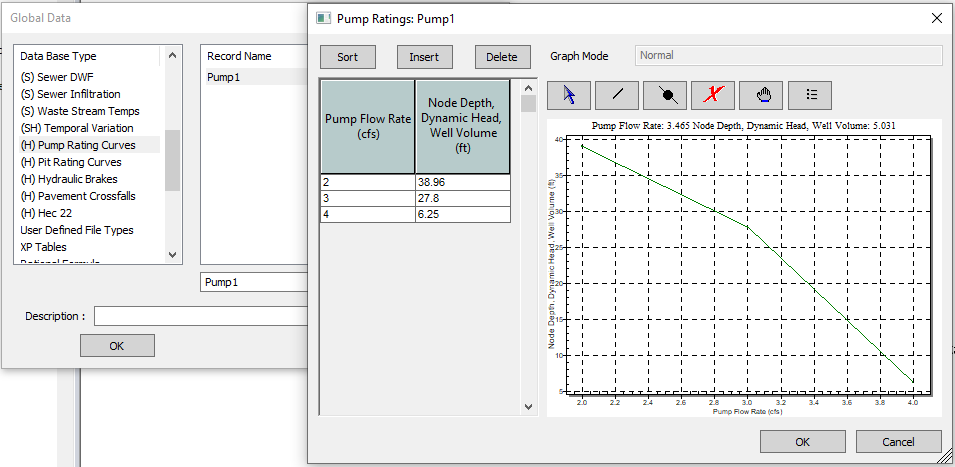Click the Pump1 record name input field
Screen dimensions: 955x467
pos(254,283)
